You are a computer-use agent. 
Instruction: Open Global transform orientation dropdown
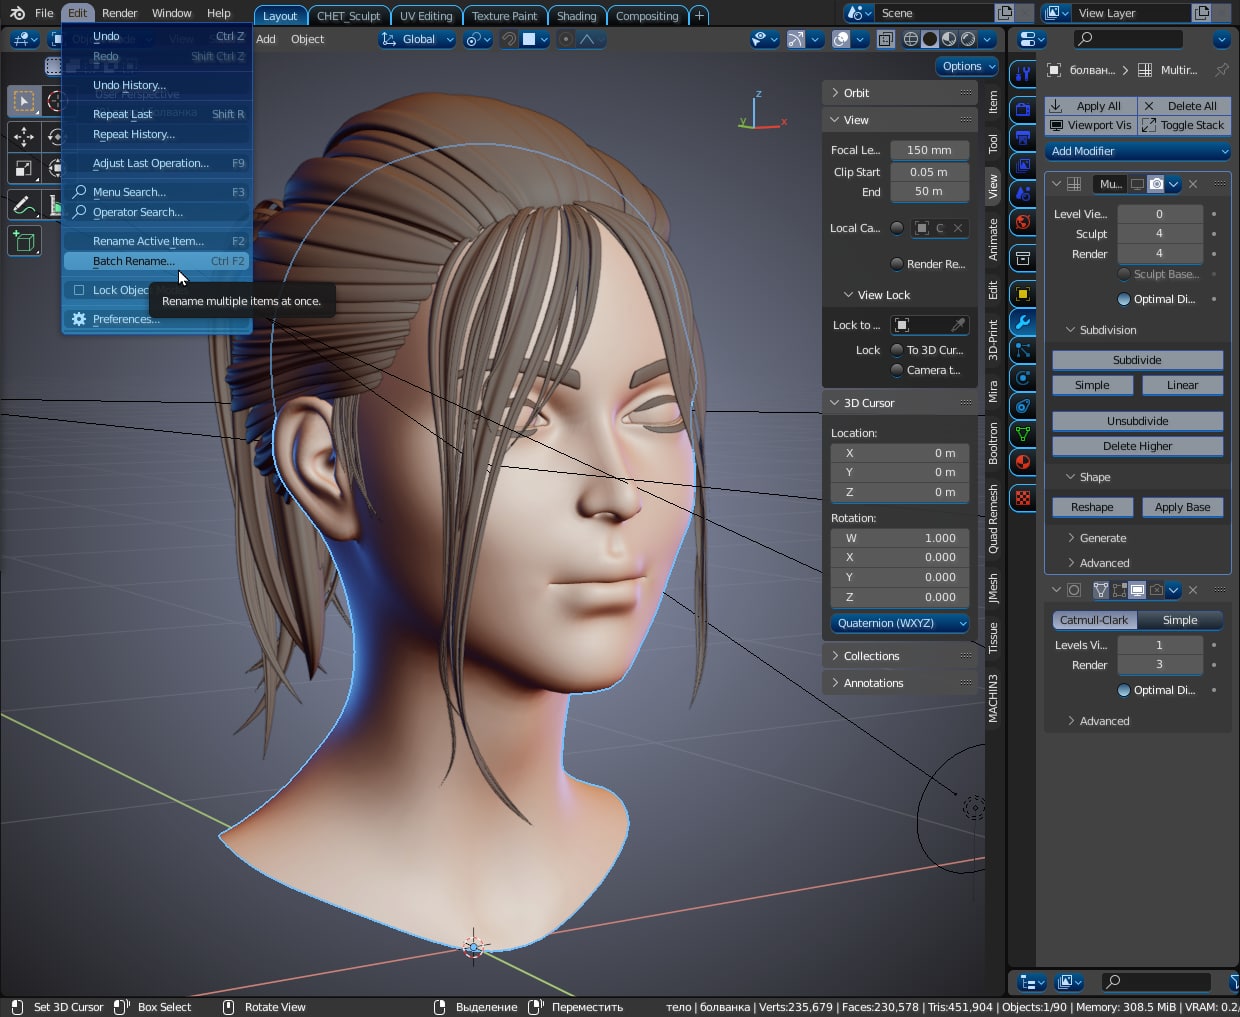(x=417, y=39)
